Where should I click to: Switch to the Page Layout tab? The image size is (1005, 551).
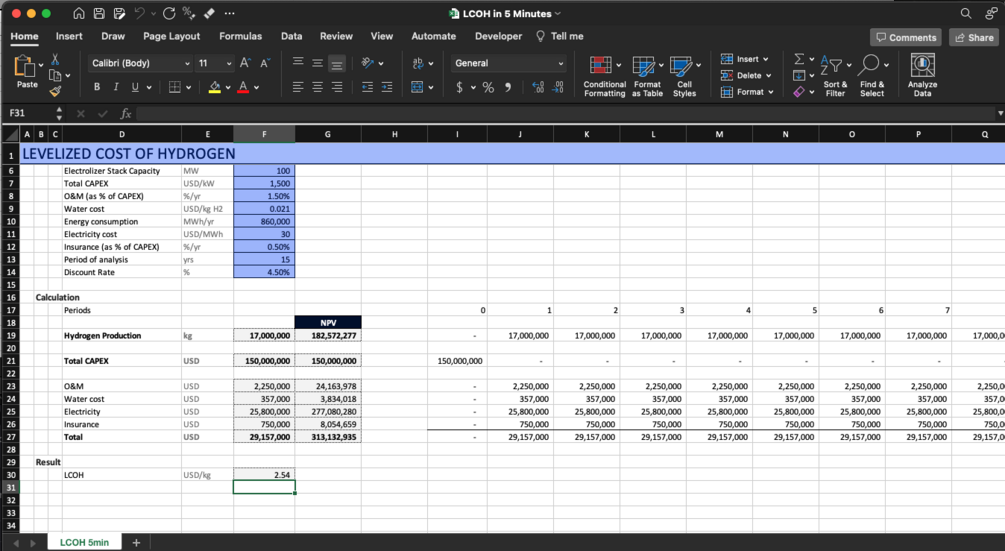click(171, 37)
